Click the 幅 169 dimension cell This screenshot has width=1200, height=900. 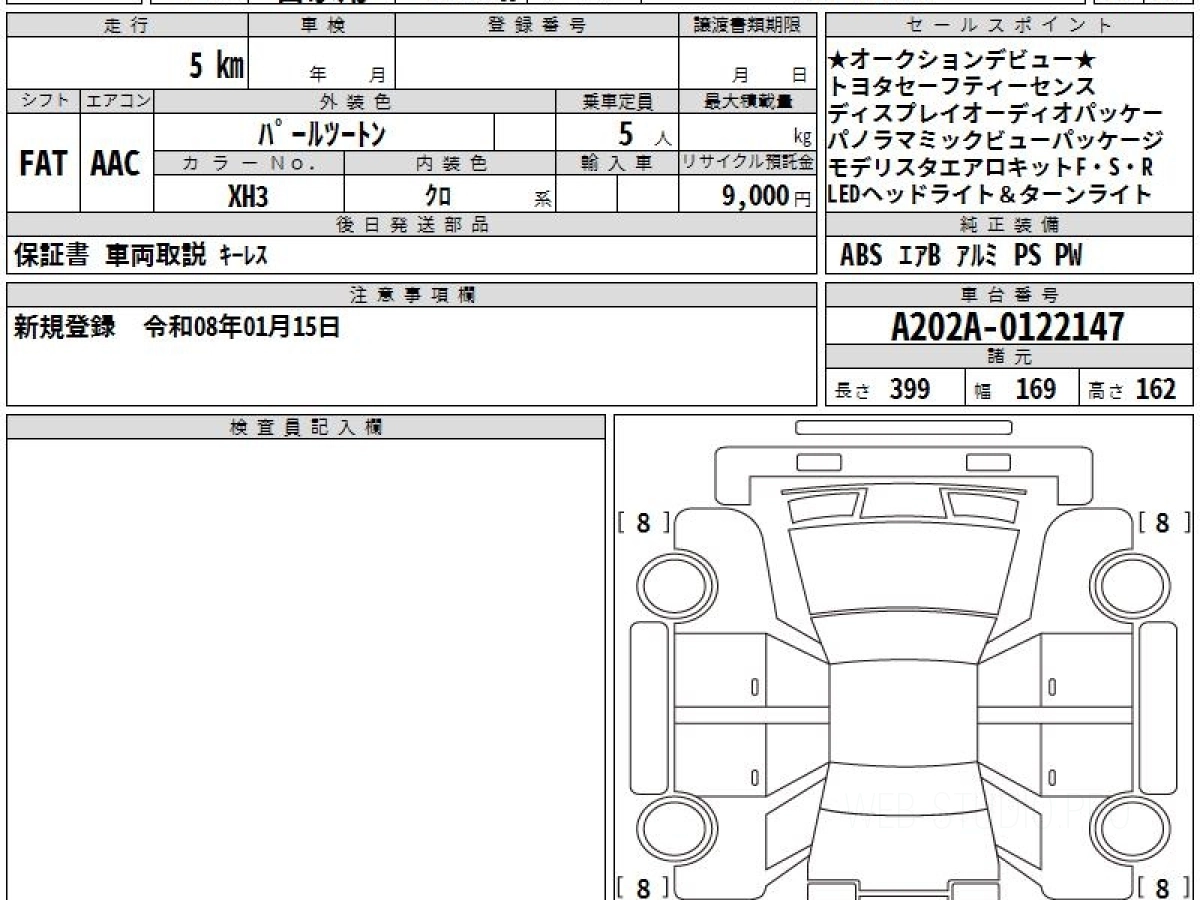(x=1022, y=388)
